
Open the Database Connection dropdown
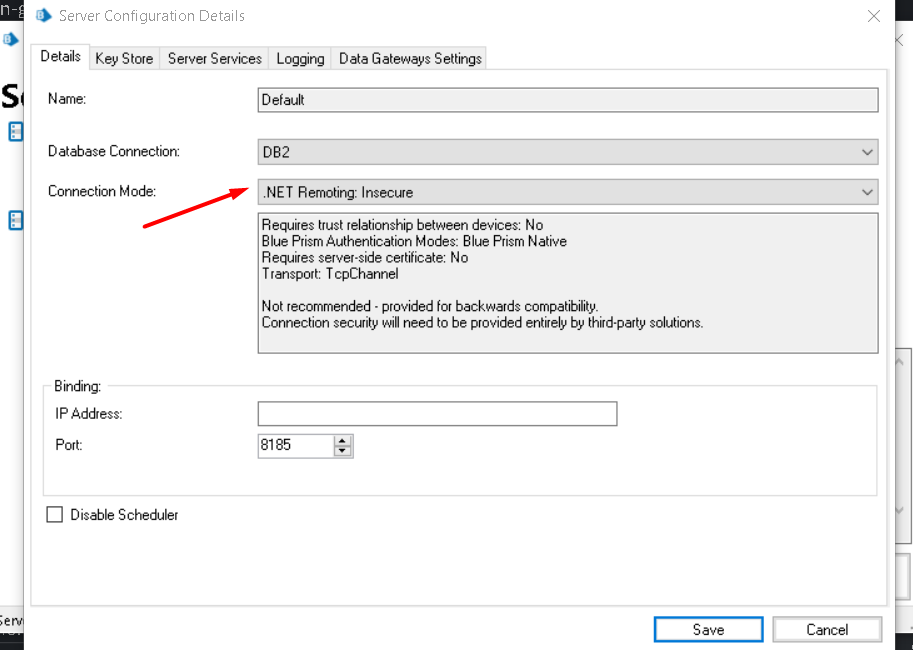(866, 152)
